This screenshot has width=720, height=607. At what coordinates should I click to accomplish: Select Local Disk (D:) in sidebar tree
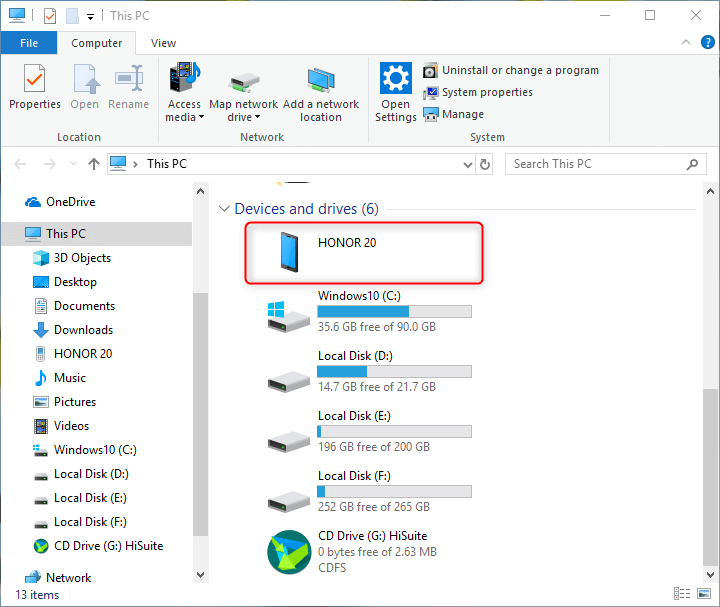point(81,474)
